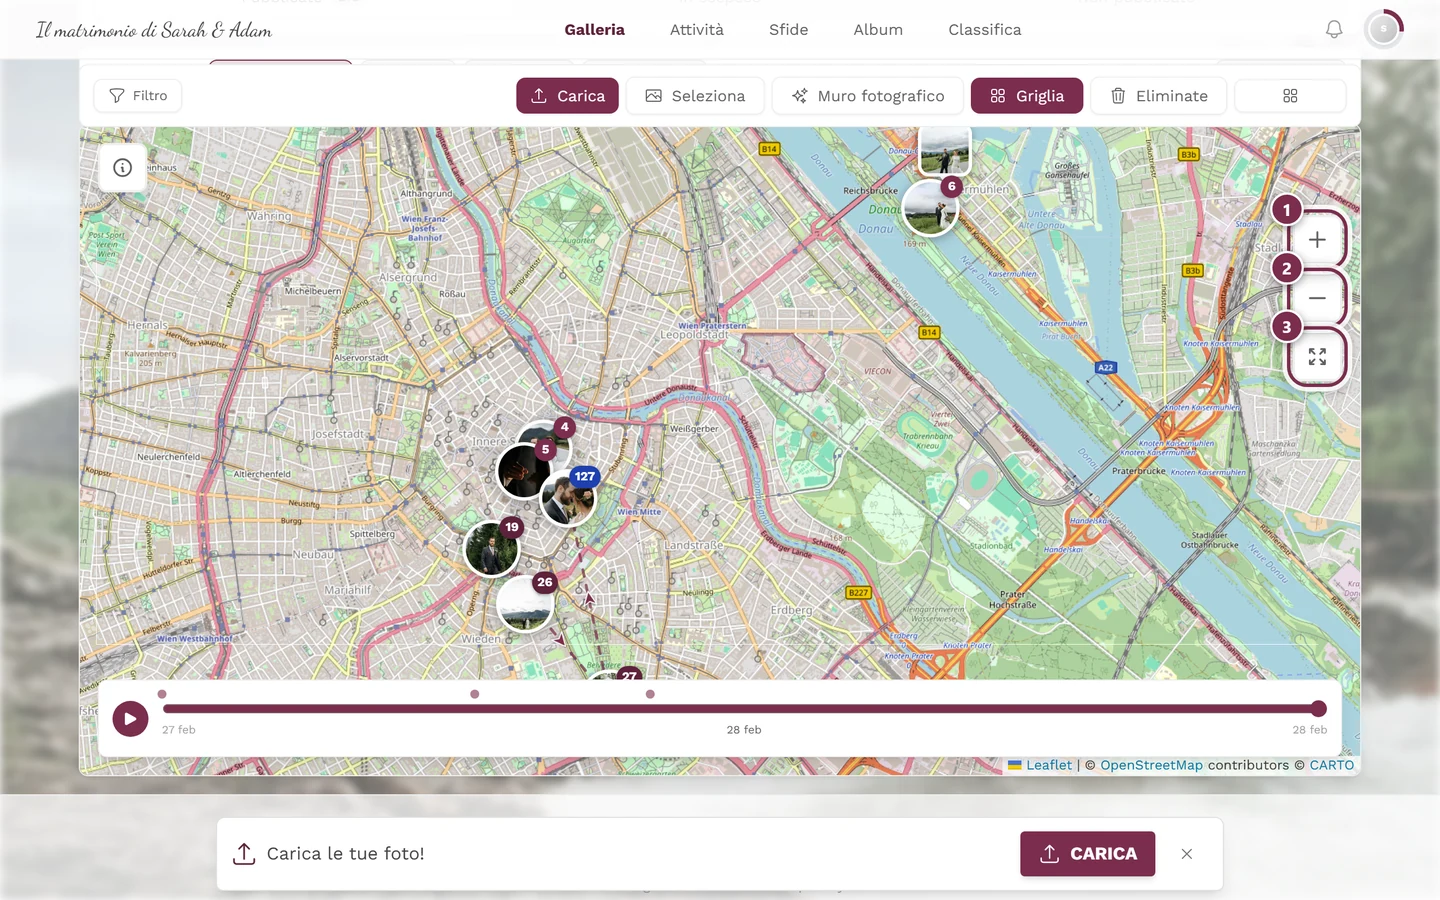Screen dimensions: 1440x900
Task: Activate Seleziona mode
Action: [695, 96]
